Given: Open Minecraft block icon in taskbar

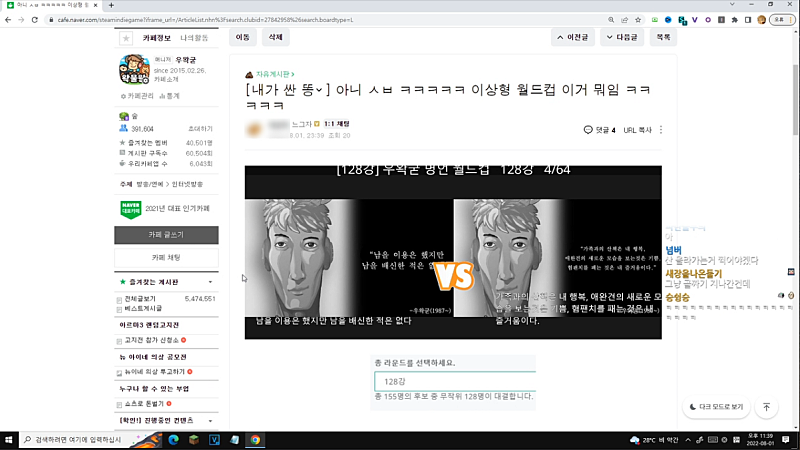Looking at the screenshot, I should coord(194,440).
